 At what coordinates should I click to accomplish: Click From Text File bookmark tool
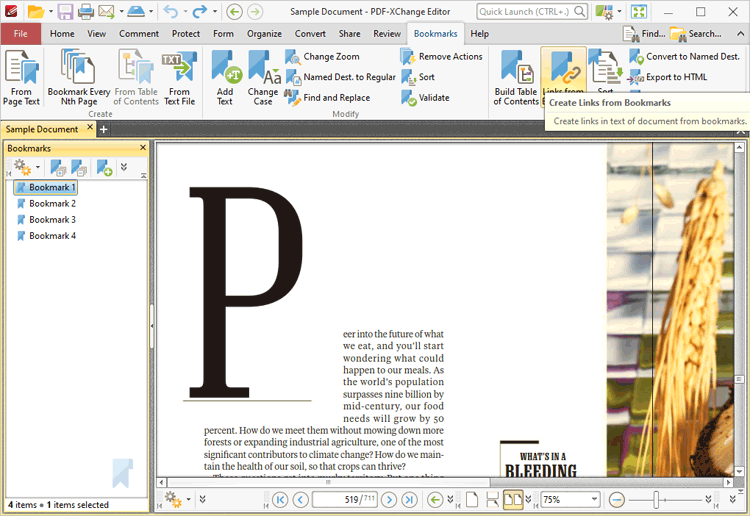pyautogui.click(x=179, y=77)
